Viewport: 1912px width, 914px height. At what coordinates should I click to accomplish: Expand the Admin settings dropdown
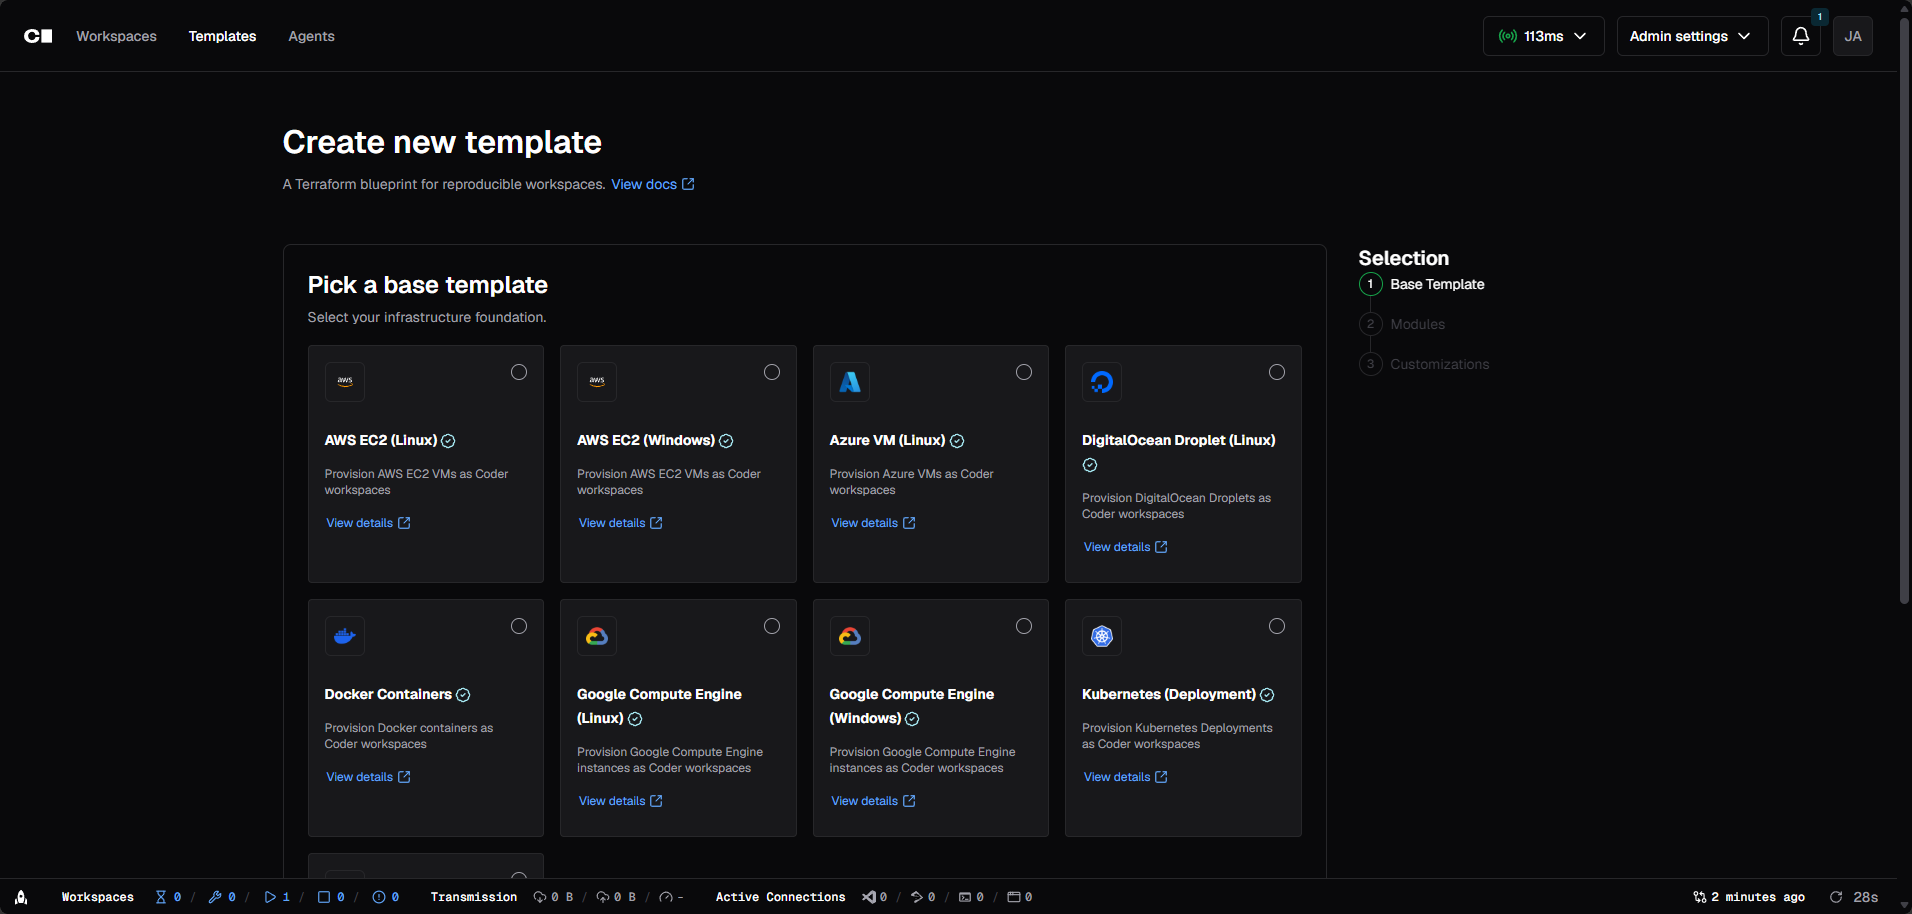(x=1692, y=36)
